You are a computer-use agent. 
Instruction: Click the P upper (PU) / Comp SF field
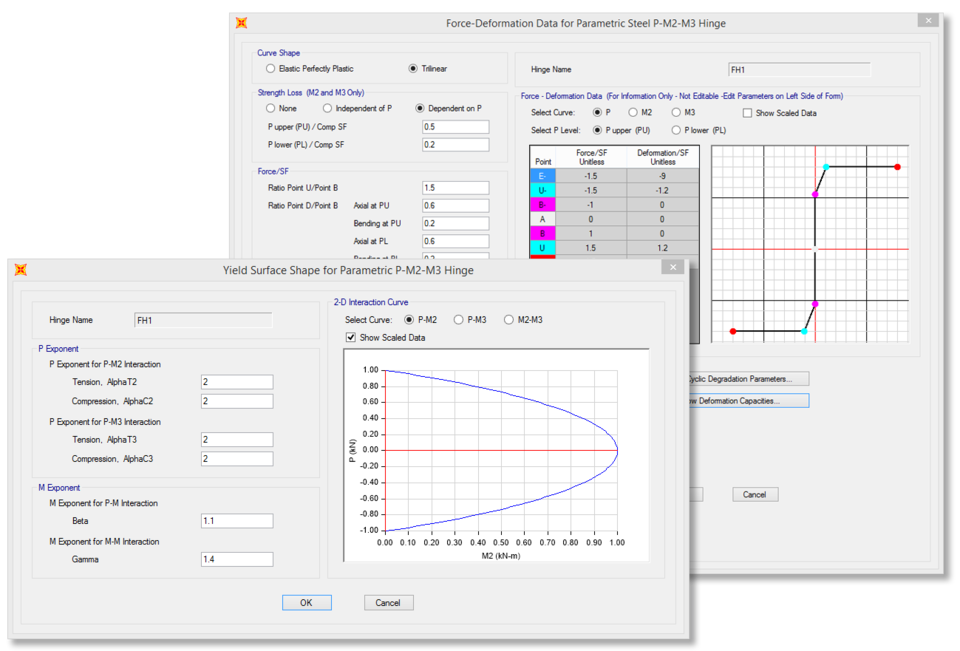(456, 127)
